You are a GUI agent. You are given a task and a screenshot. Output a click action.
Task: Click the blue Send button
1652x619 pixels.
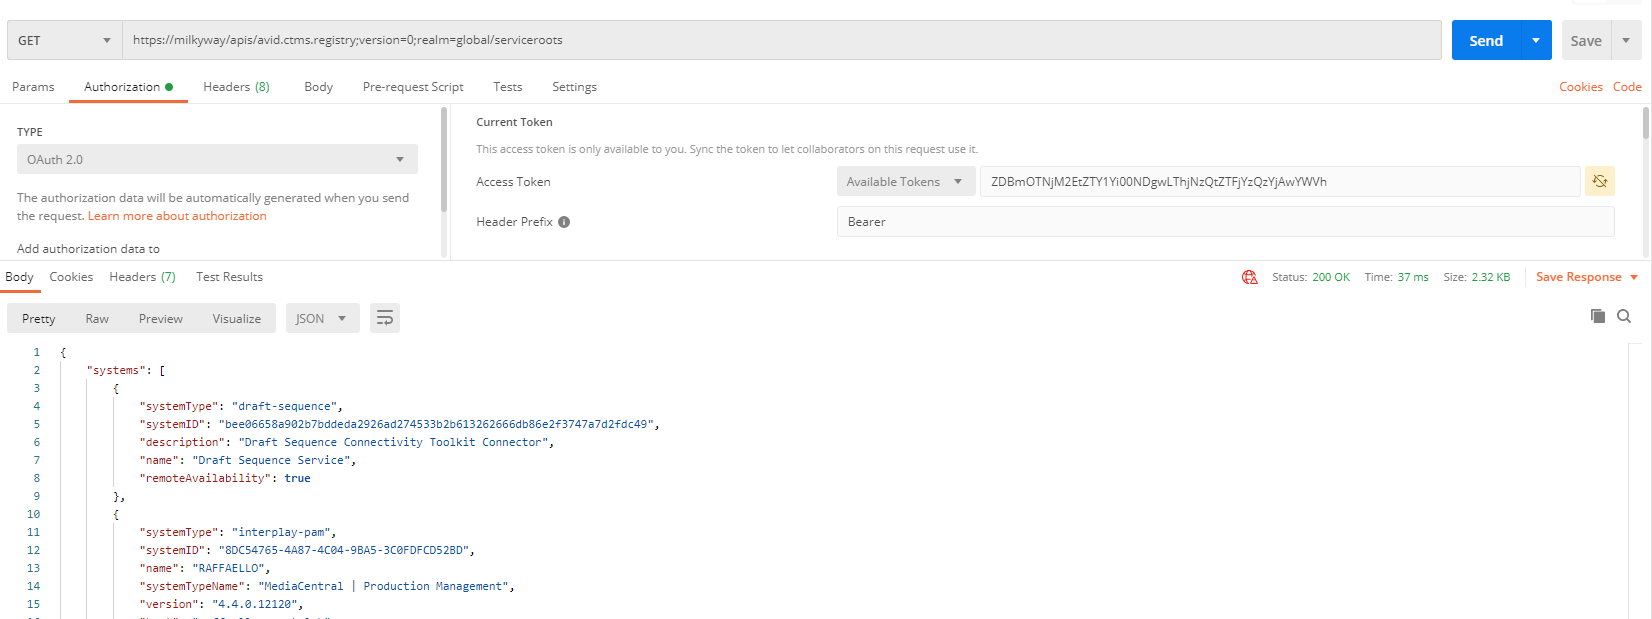[1486, 40]
